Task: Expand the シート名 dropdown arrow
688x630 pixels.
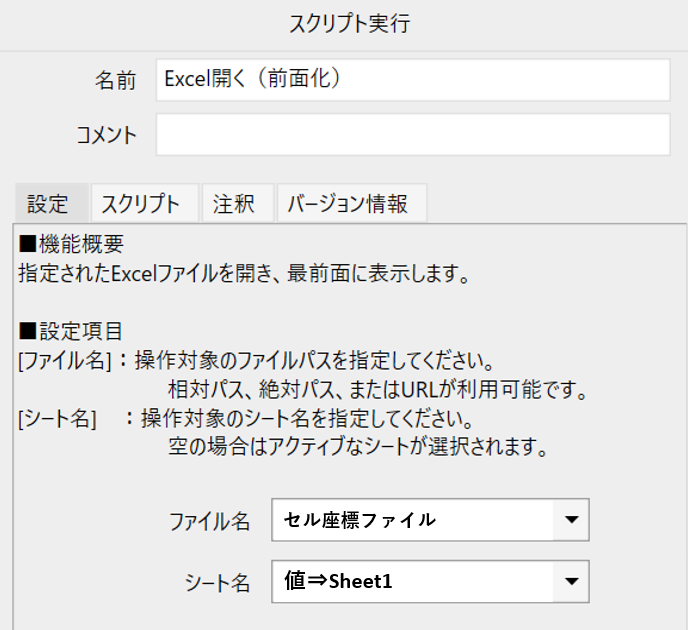Action: coord(571,581)
